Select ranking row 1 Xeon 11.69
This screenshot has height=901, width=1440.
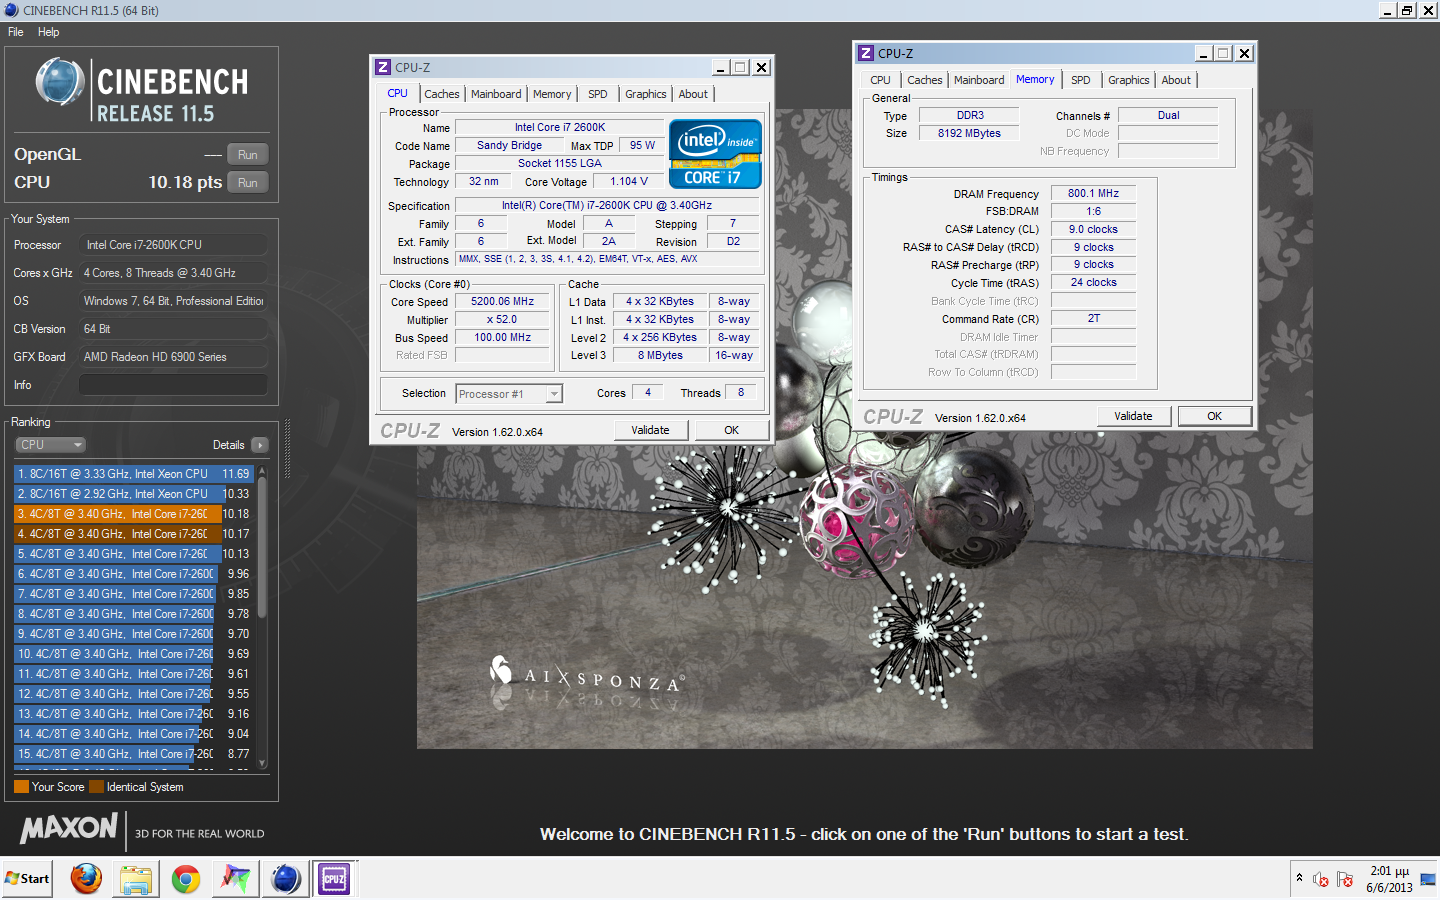pos(134,474)
